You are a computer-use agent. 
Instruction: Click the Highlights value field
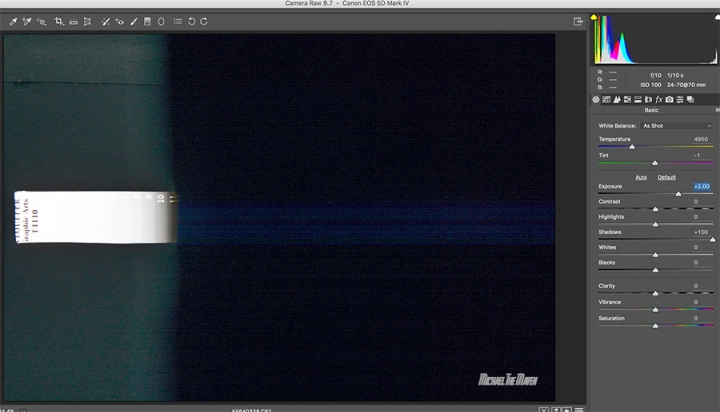pyautogui.click(x=696, y=217)
